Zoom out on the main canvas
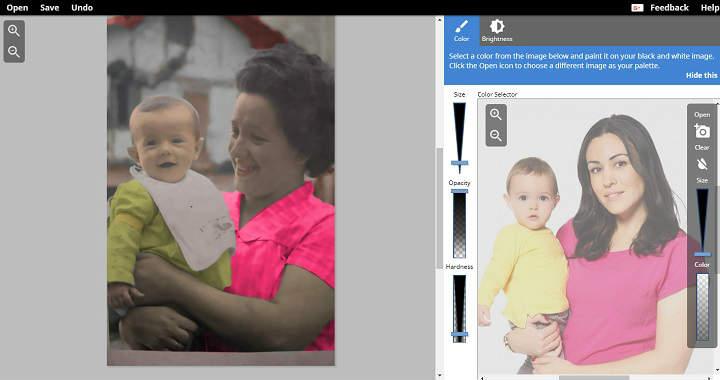 point(14,52)
